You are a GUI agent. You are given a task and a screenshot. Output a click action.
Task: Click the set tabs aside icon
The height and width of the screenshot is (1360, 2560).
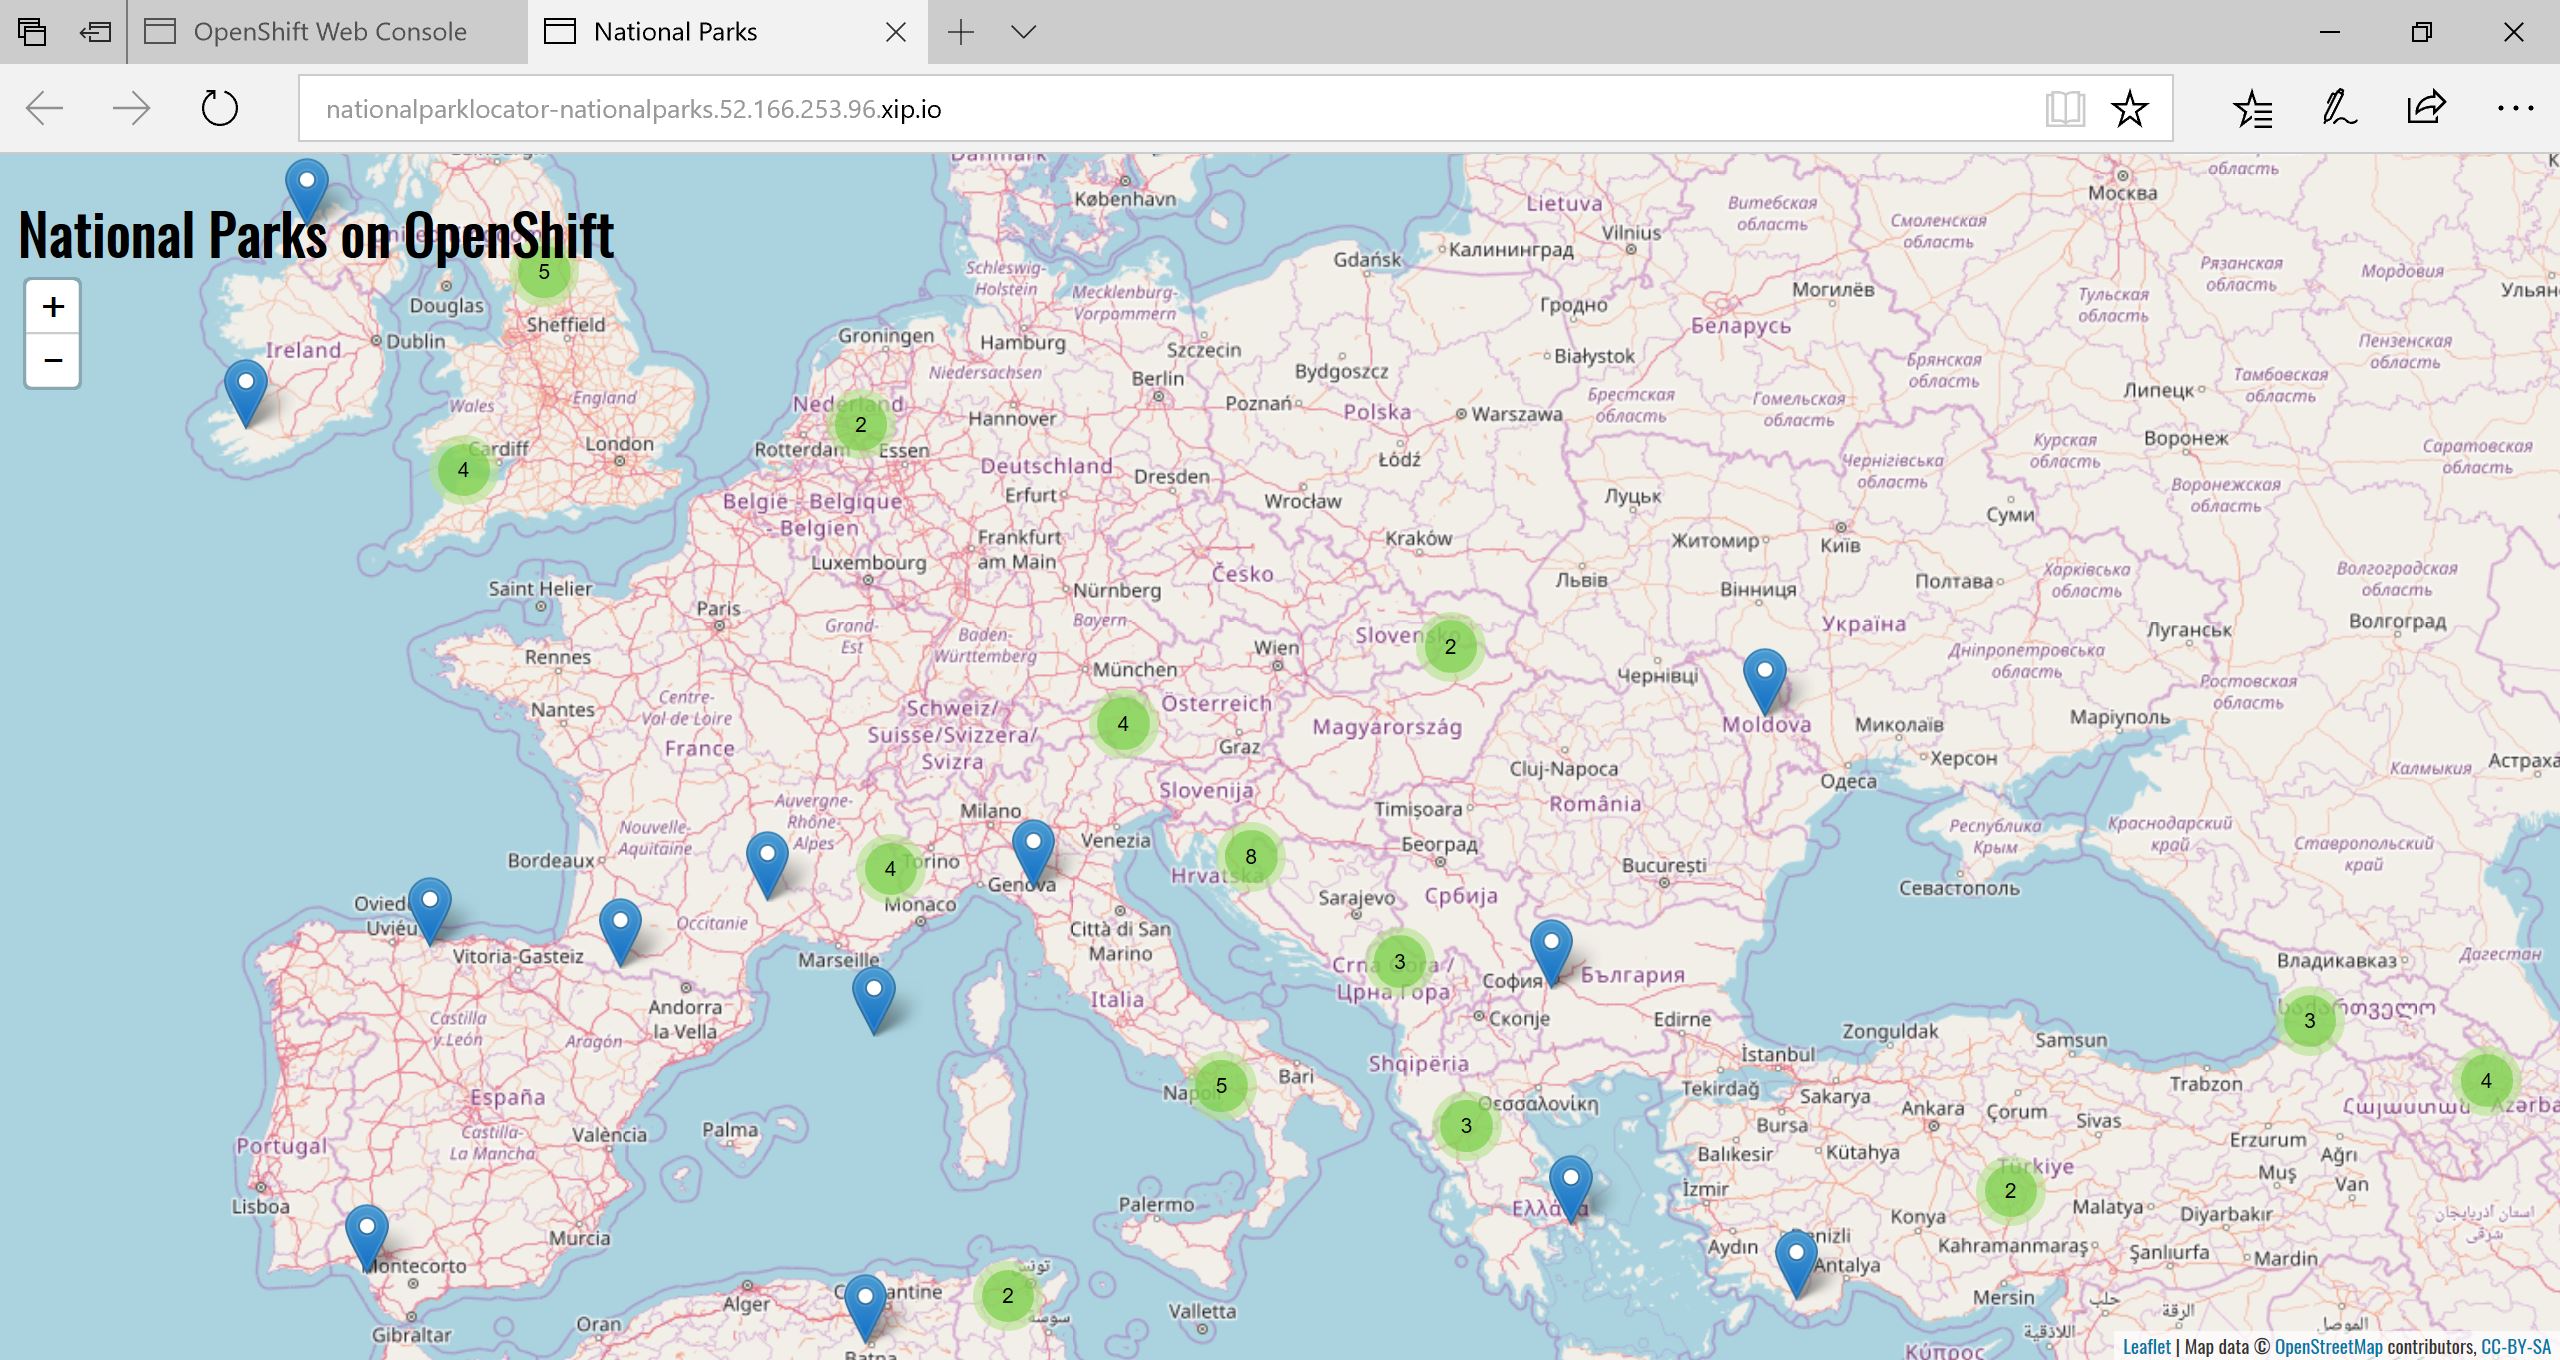[95, 32]
